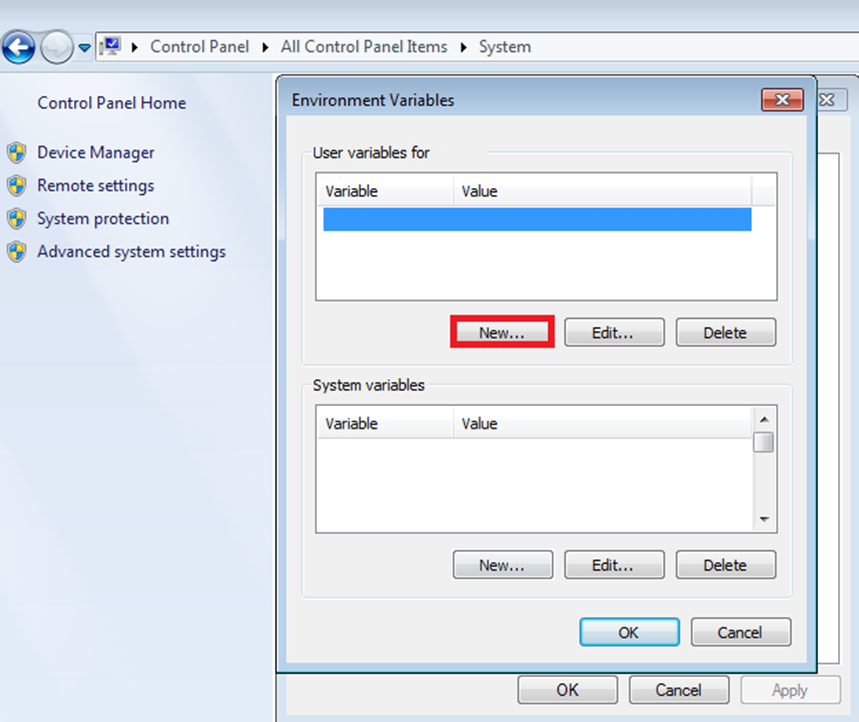
Task: Open the Control Panel Home link
Action: 111,103
